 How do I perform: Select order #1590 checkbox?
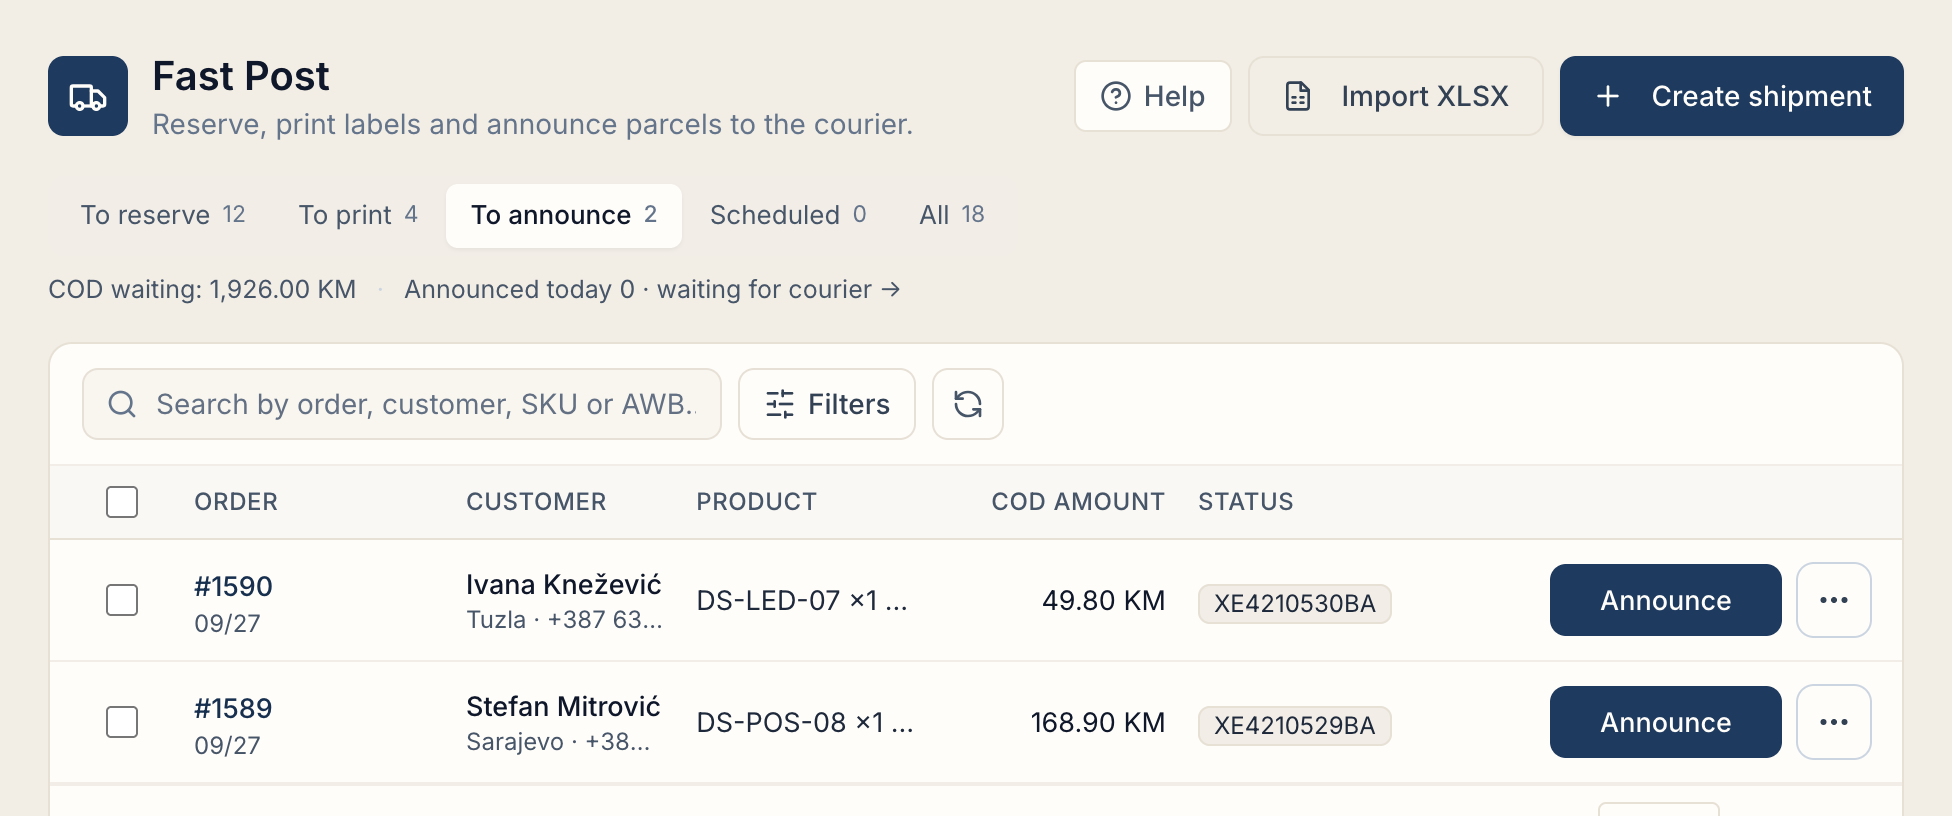[x=122, y=600]
